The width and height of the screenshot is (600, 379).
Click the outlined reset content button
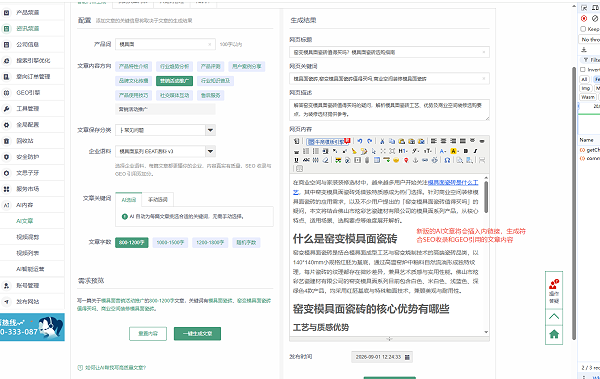click(148, 333)
